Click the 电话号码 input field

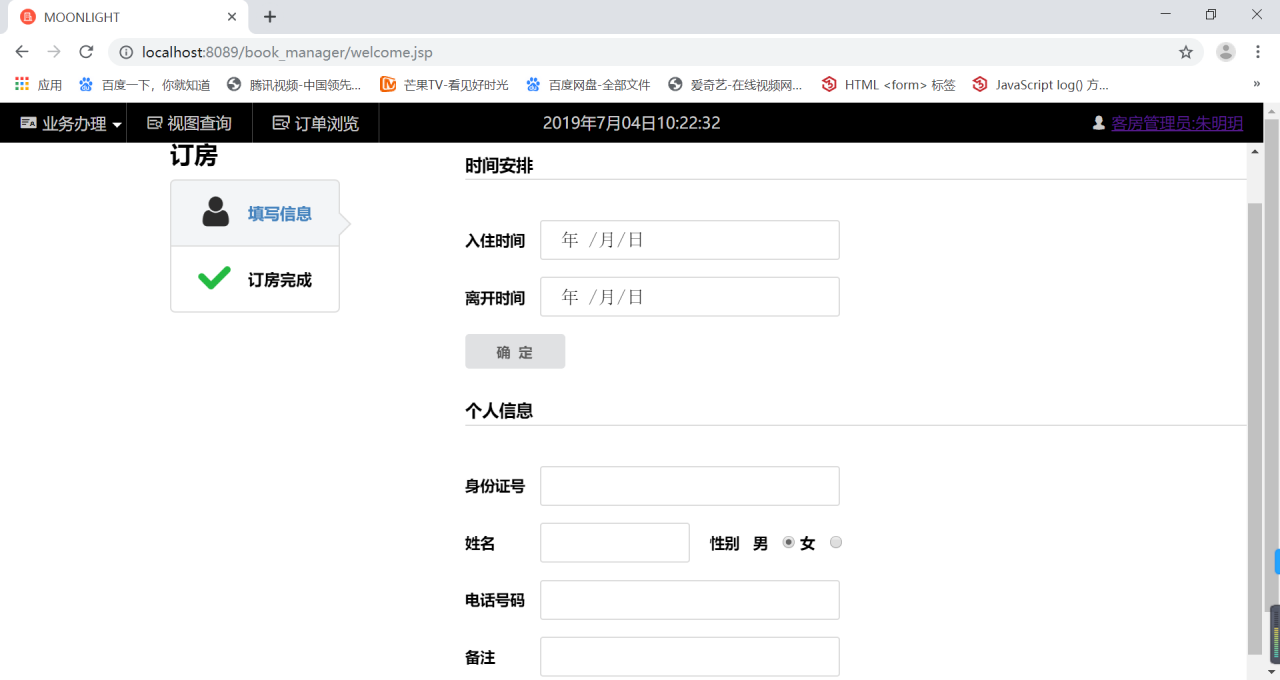coord(690,600)
